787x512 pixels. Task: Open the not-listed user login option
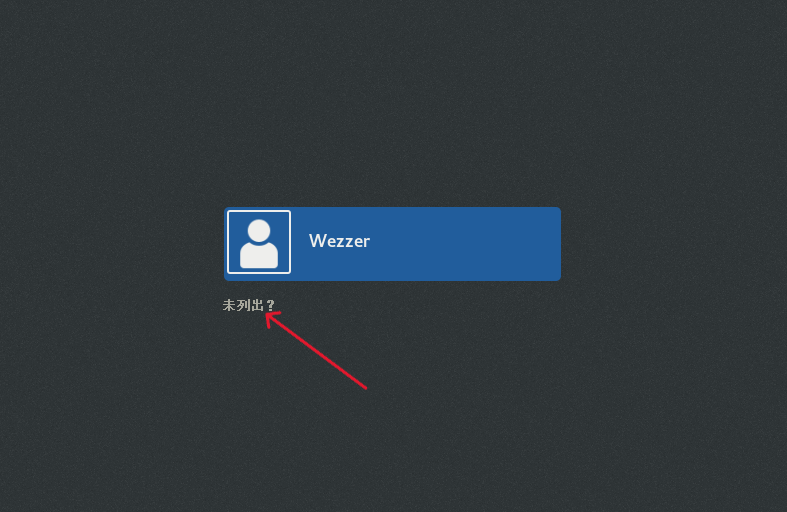click(248, 305)
